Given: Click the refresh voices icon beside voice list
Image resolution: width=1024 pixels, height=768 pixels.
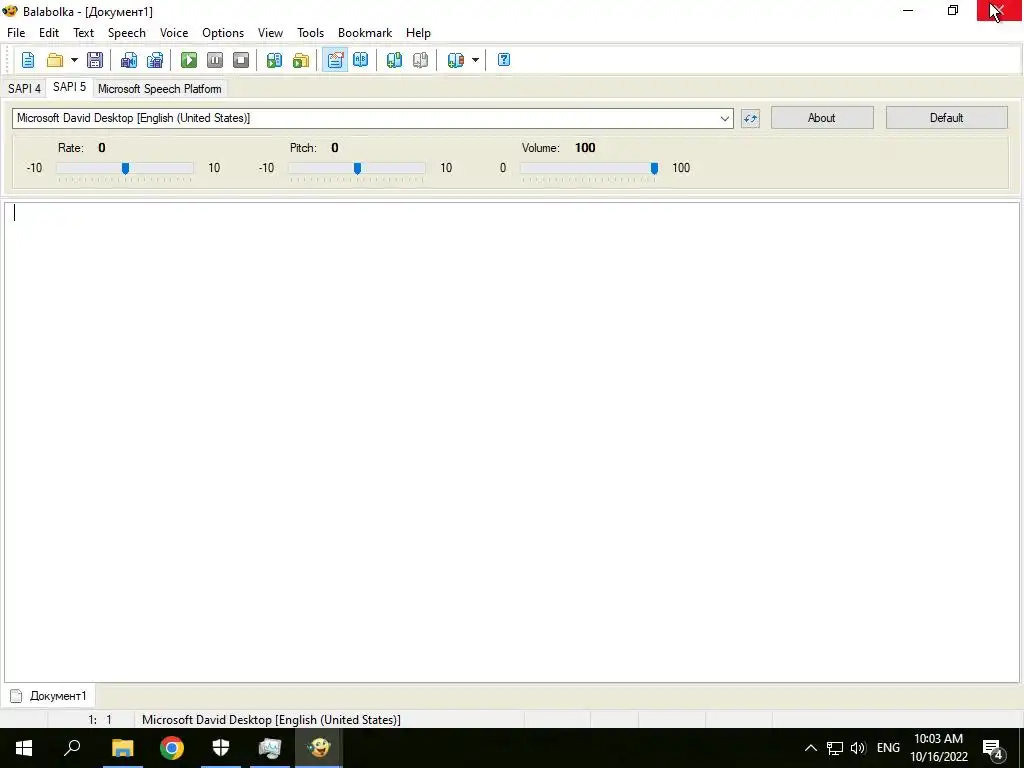Looking at the screenshot, I should pos(750,119).
